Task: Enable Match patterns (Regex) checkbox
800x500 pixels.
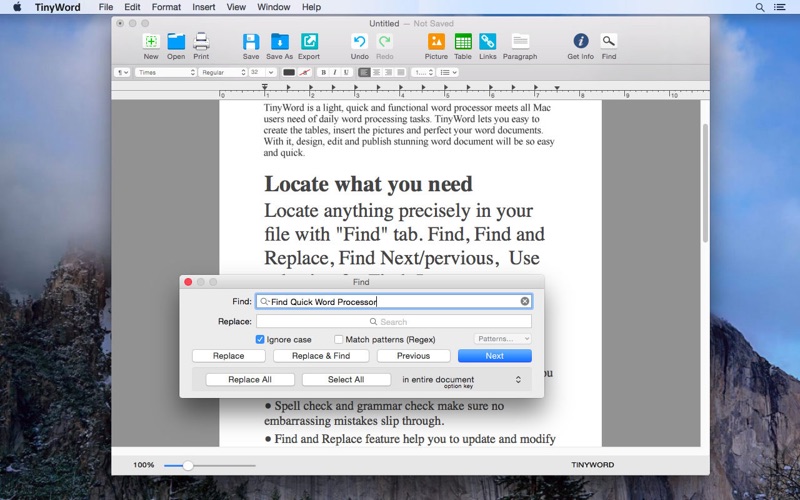Action: point(338,339)
